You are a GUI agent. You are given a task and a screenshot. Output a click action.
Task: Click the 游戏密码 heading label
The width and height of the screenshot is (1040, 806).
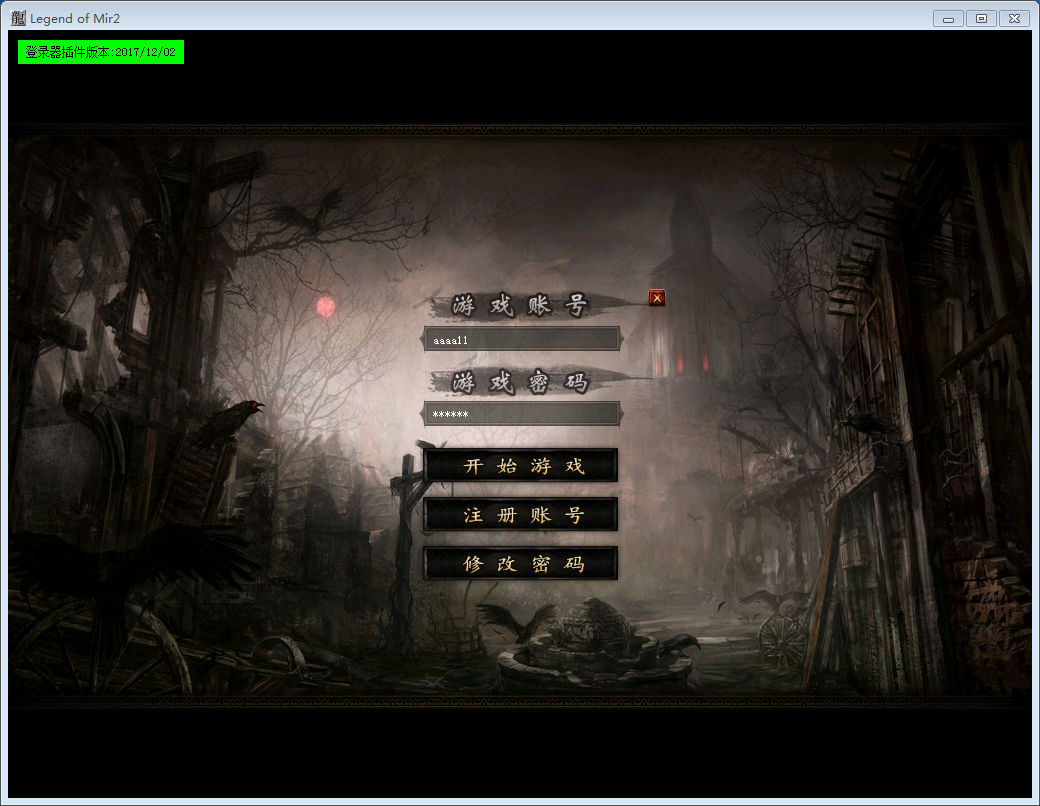(x=520, y=382)
